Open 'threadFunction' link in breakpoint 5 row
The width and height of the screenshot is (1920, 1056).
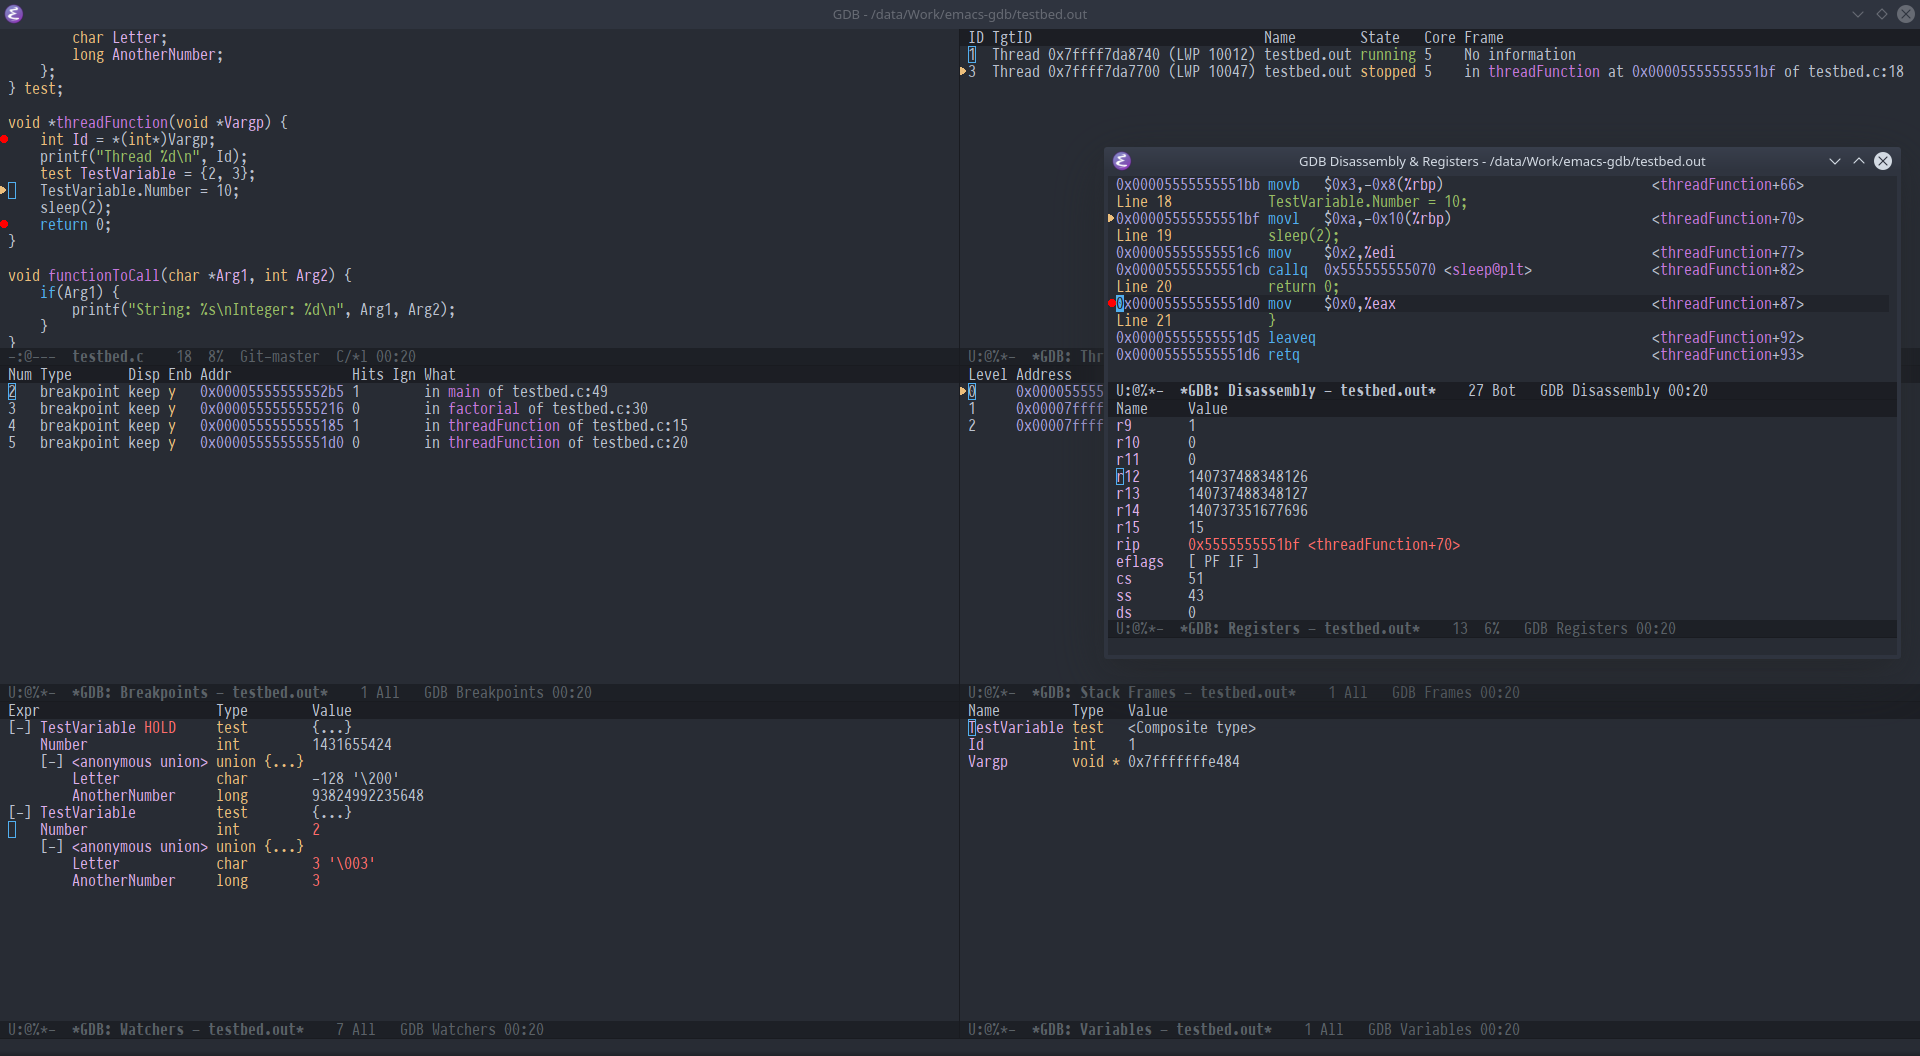click(x=504, y=443)
